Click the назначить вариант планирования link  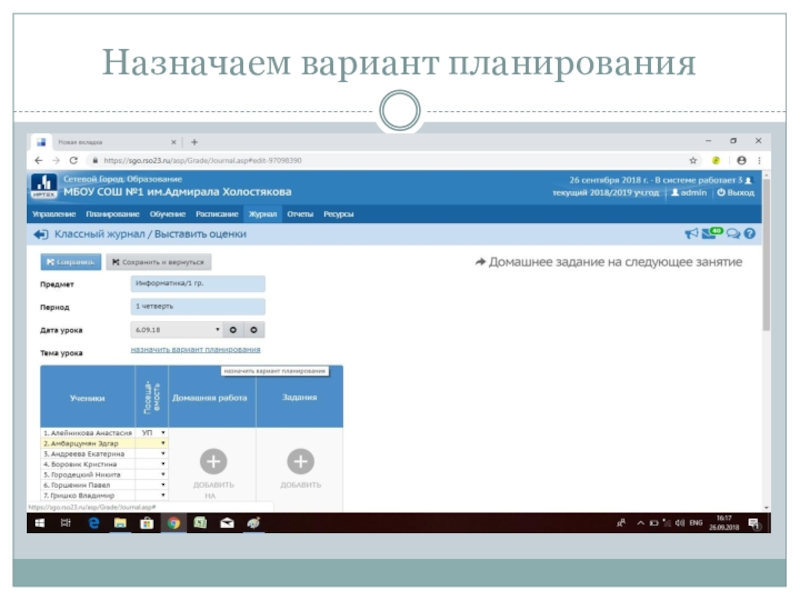click(x=195, y=350)
